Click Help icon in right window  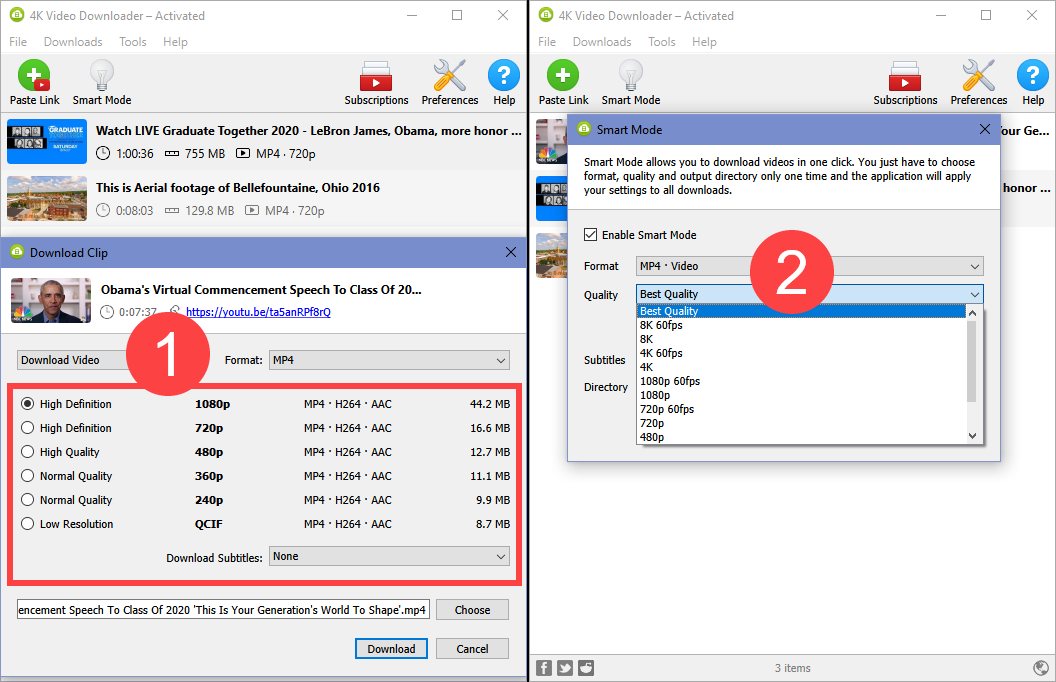(1032, 82)
